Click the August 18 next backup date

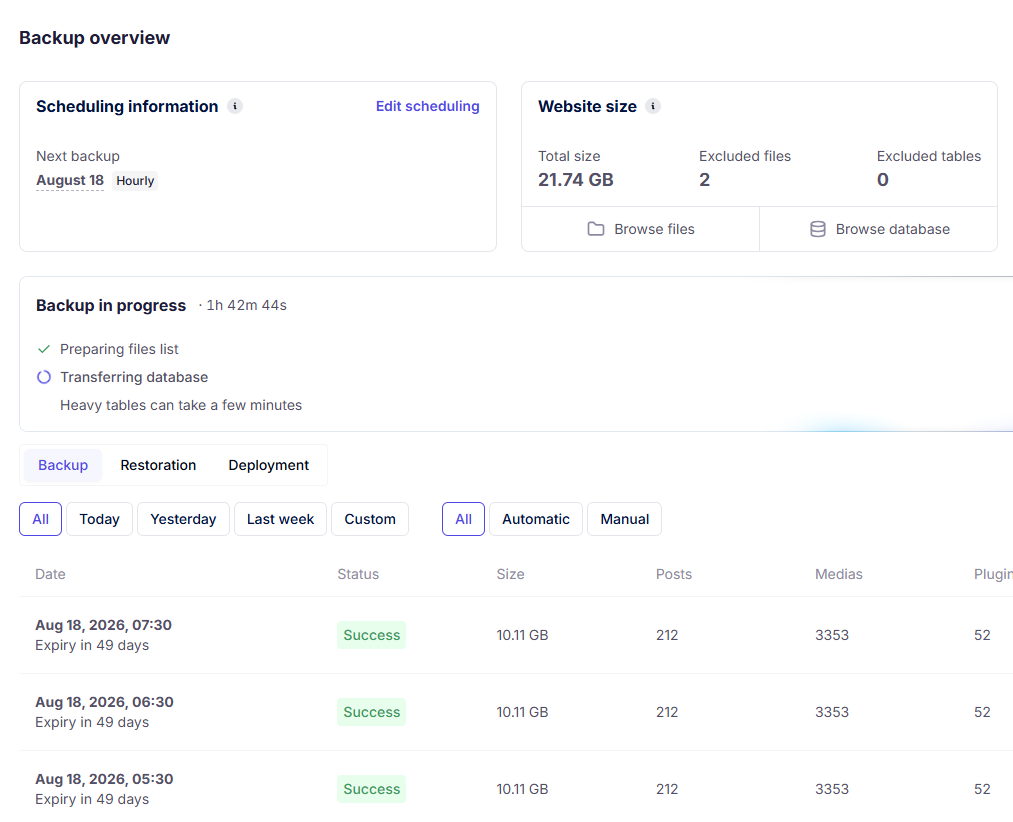tap(70, 180)
